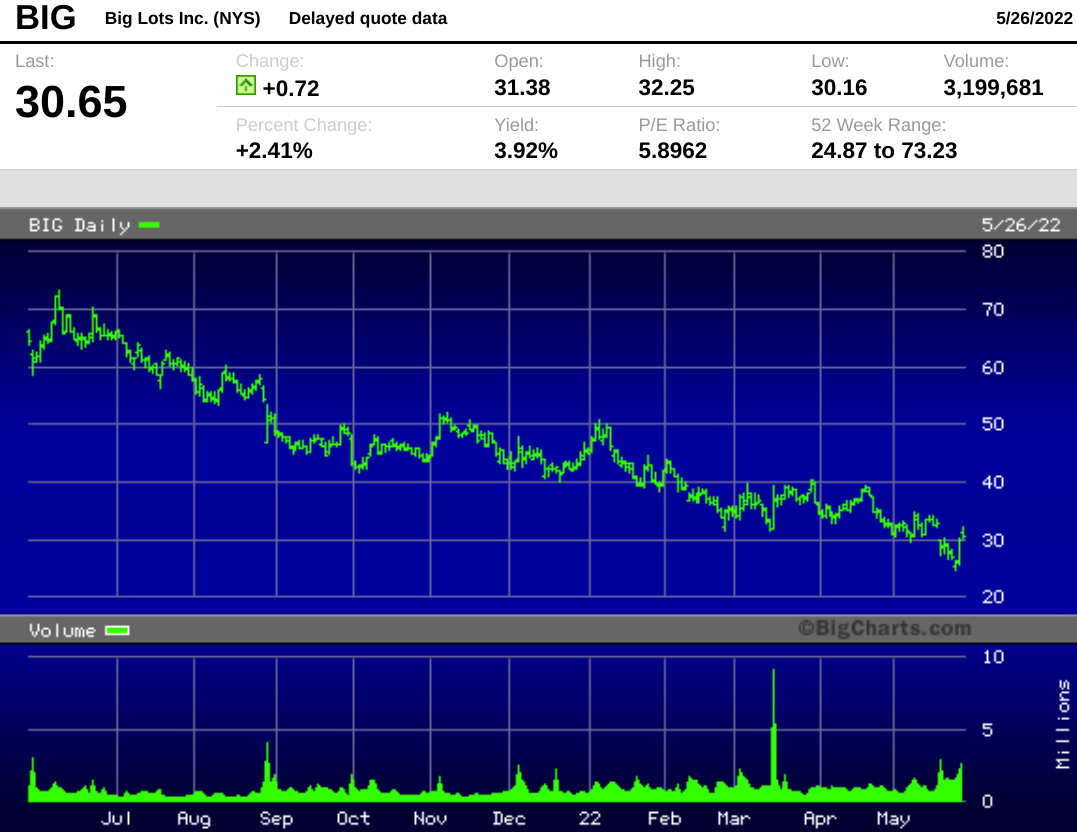Click the Nov month axis label
The height and width of the screenshot is (832, 1077).
pos(430,818)
